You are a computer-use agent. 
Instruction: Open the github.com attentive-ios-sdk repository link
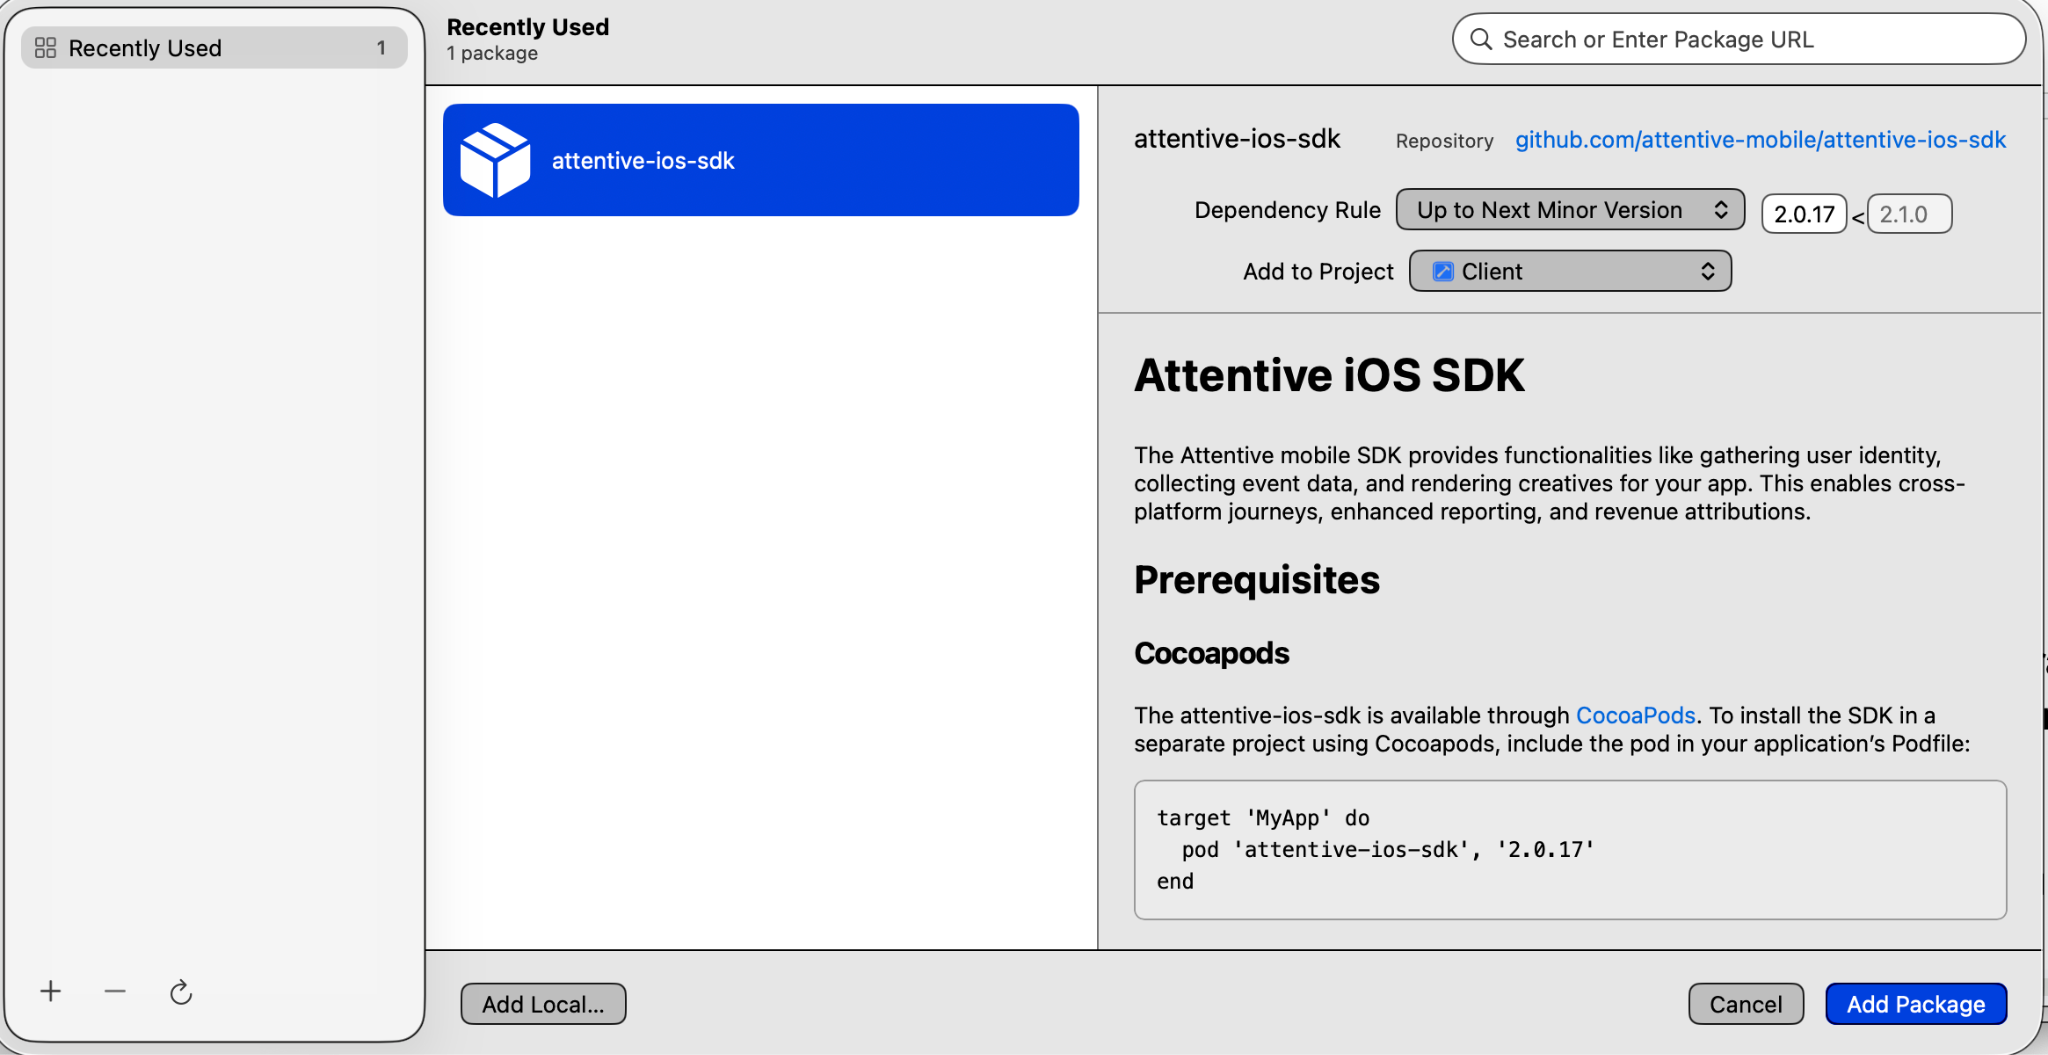(1760, 140)
